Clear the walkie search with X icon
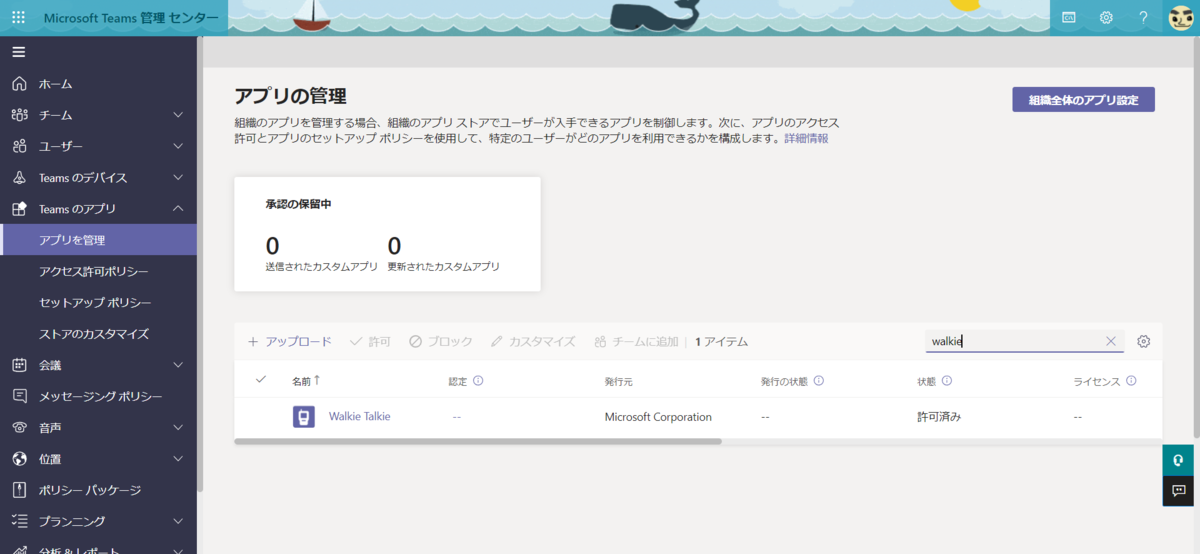 tap(1110, 341)
